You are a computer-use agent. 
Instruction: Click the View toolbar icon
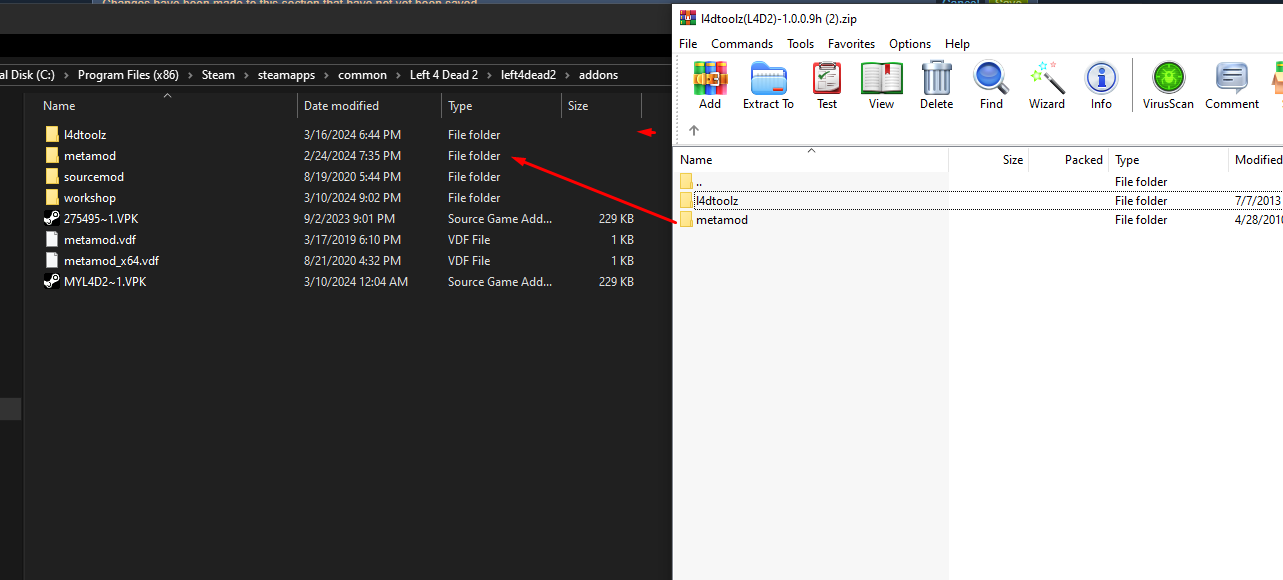point(882,79)
